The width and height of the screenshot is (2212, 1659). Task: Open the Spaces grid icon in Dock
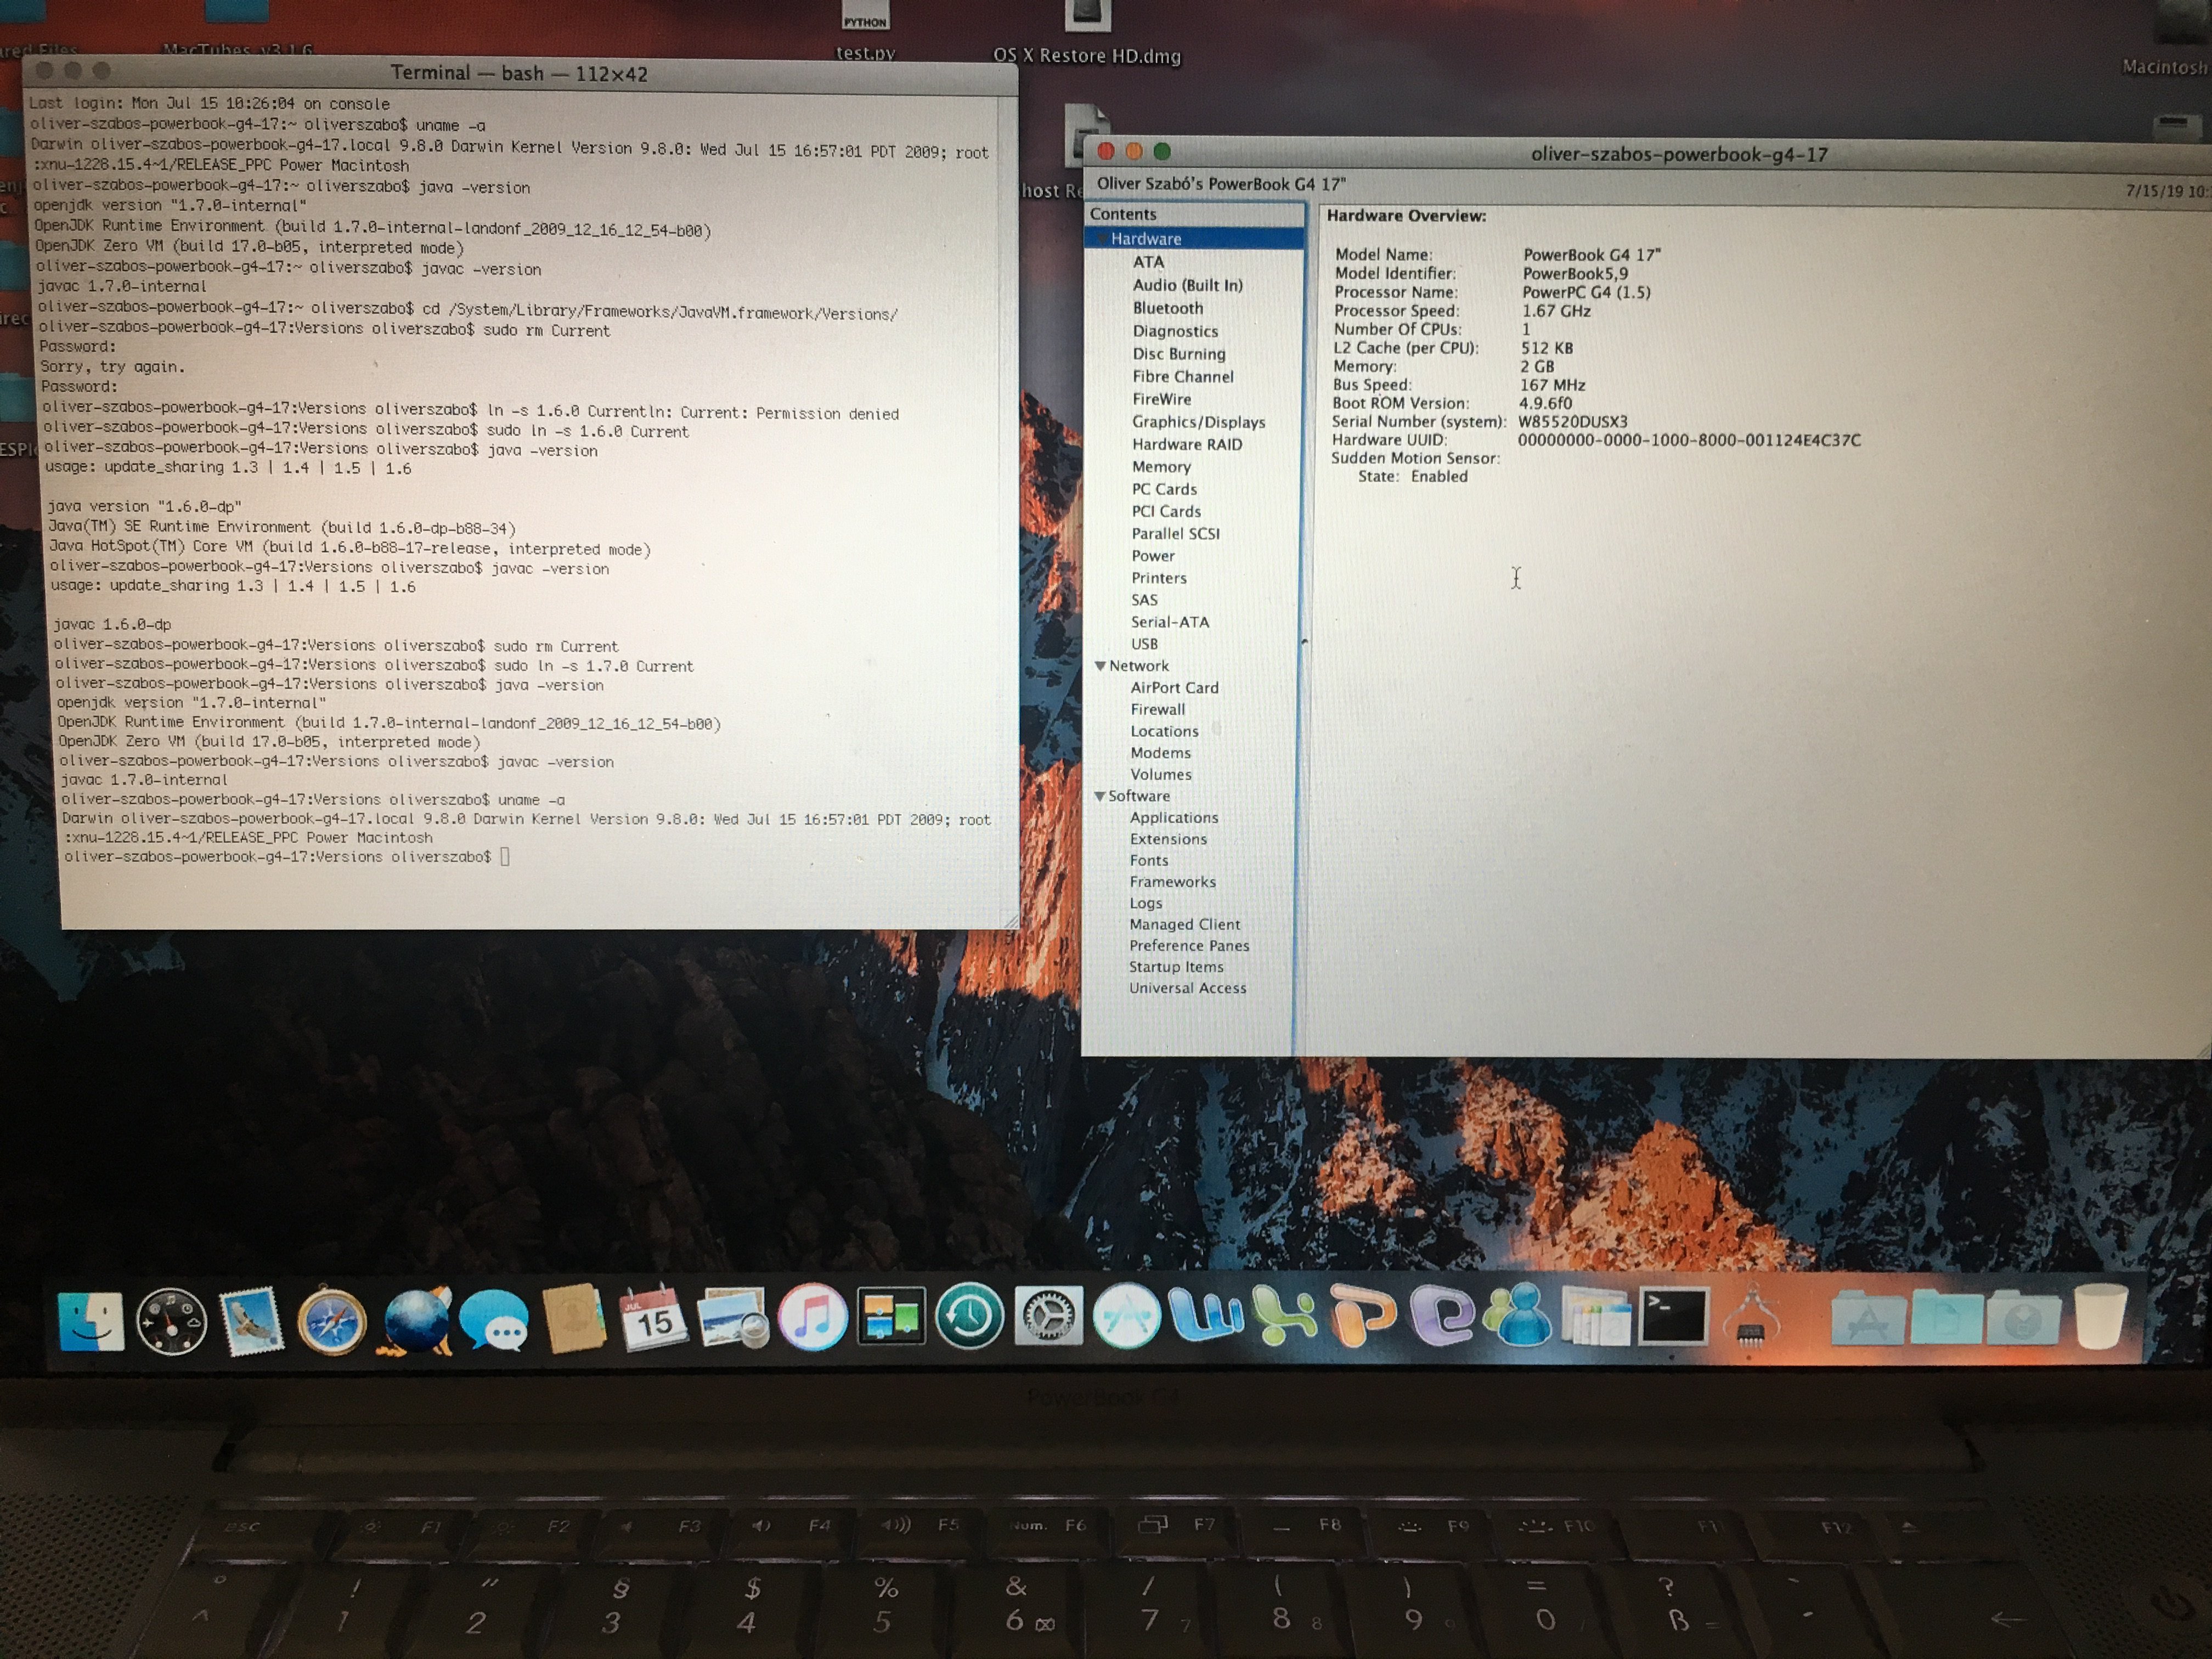pyautogui.click(x=891, y=1317)
